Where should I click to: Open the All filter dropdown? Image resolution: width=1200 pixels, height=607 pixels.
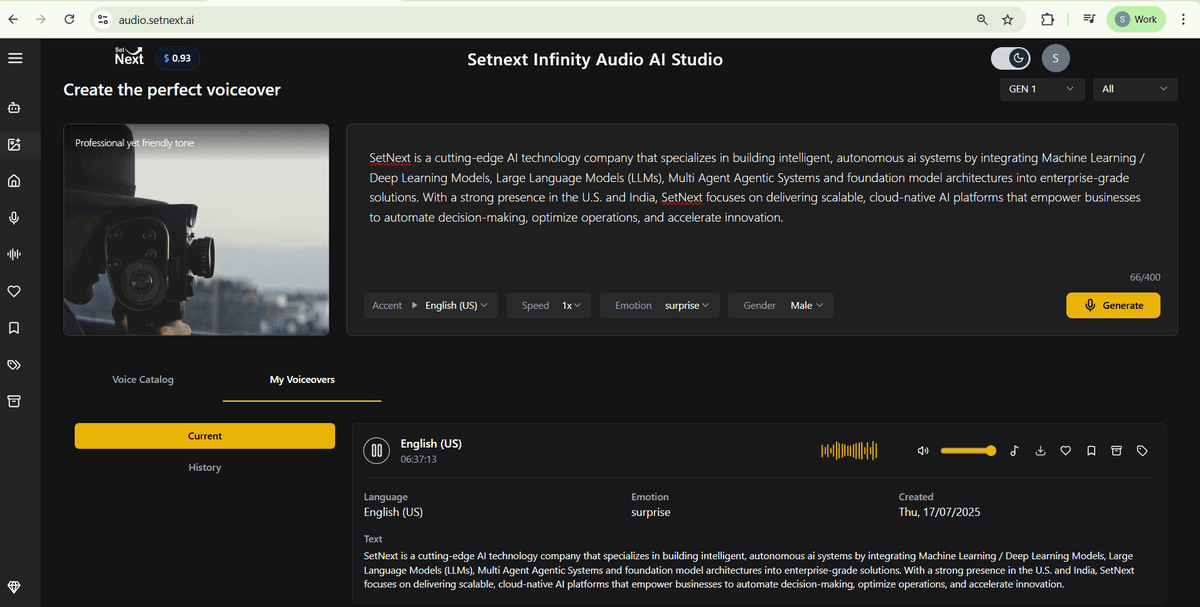[1135, 89]
